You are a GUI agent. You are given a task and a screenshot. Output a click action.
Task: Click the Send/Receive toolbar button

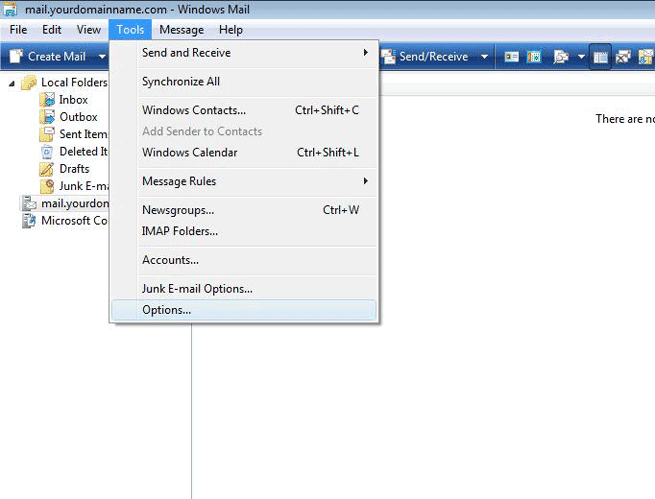point(425,56)
